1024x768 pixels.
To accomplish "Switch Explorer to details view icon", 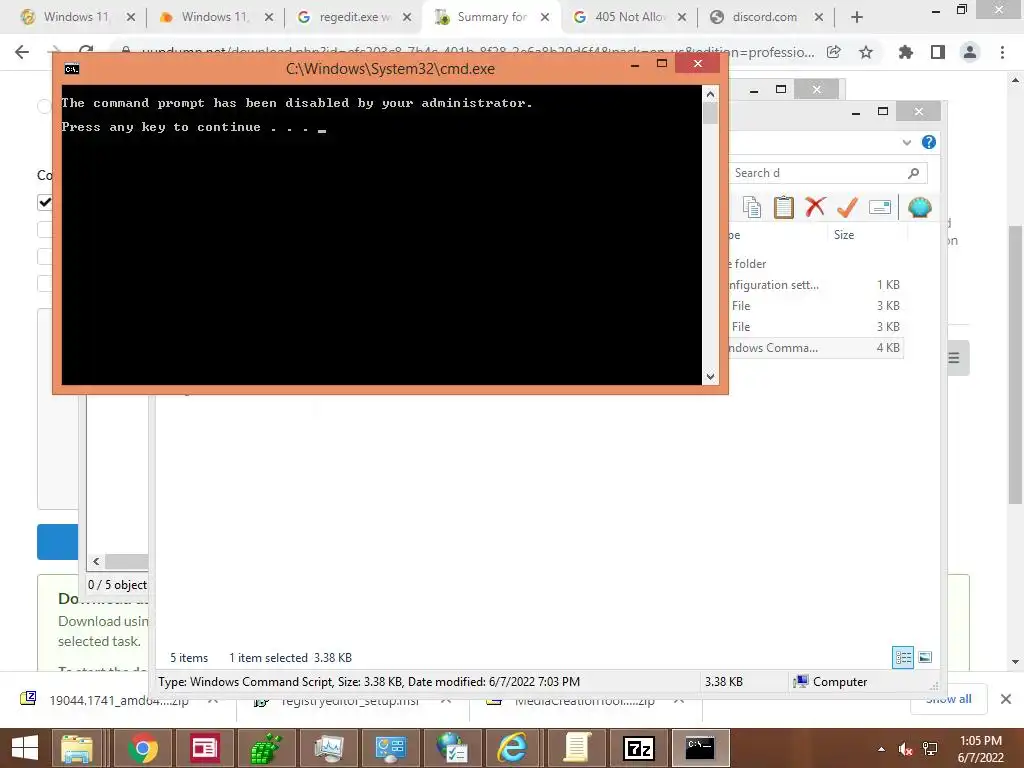I will coord(903,657).
